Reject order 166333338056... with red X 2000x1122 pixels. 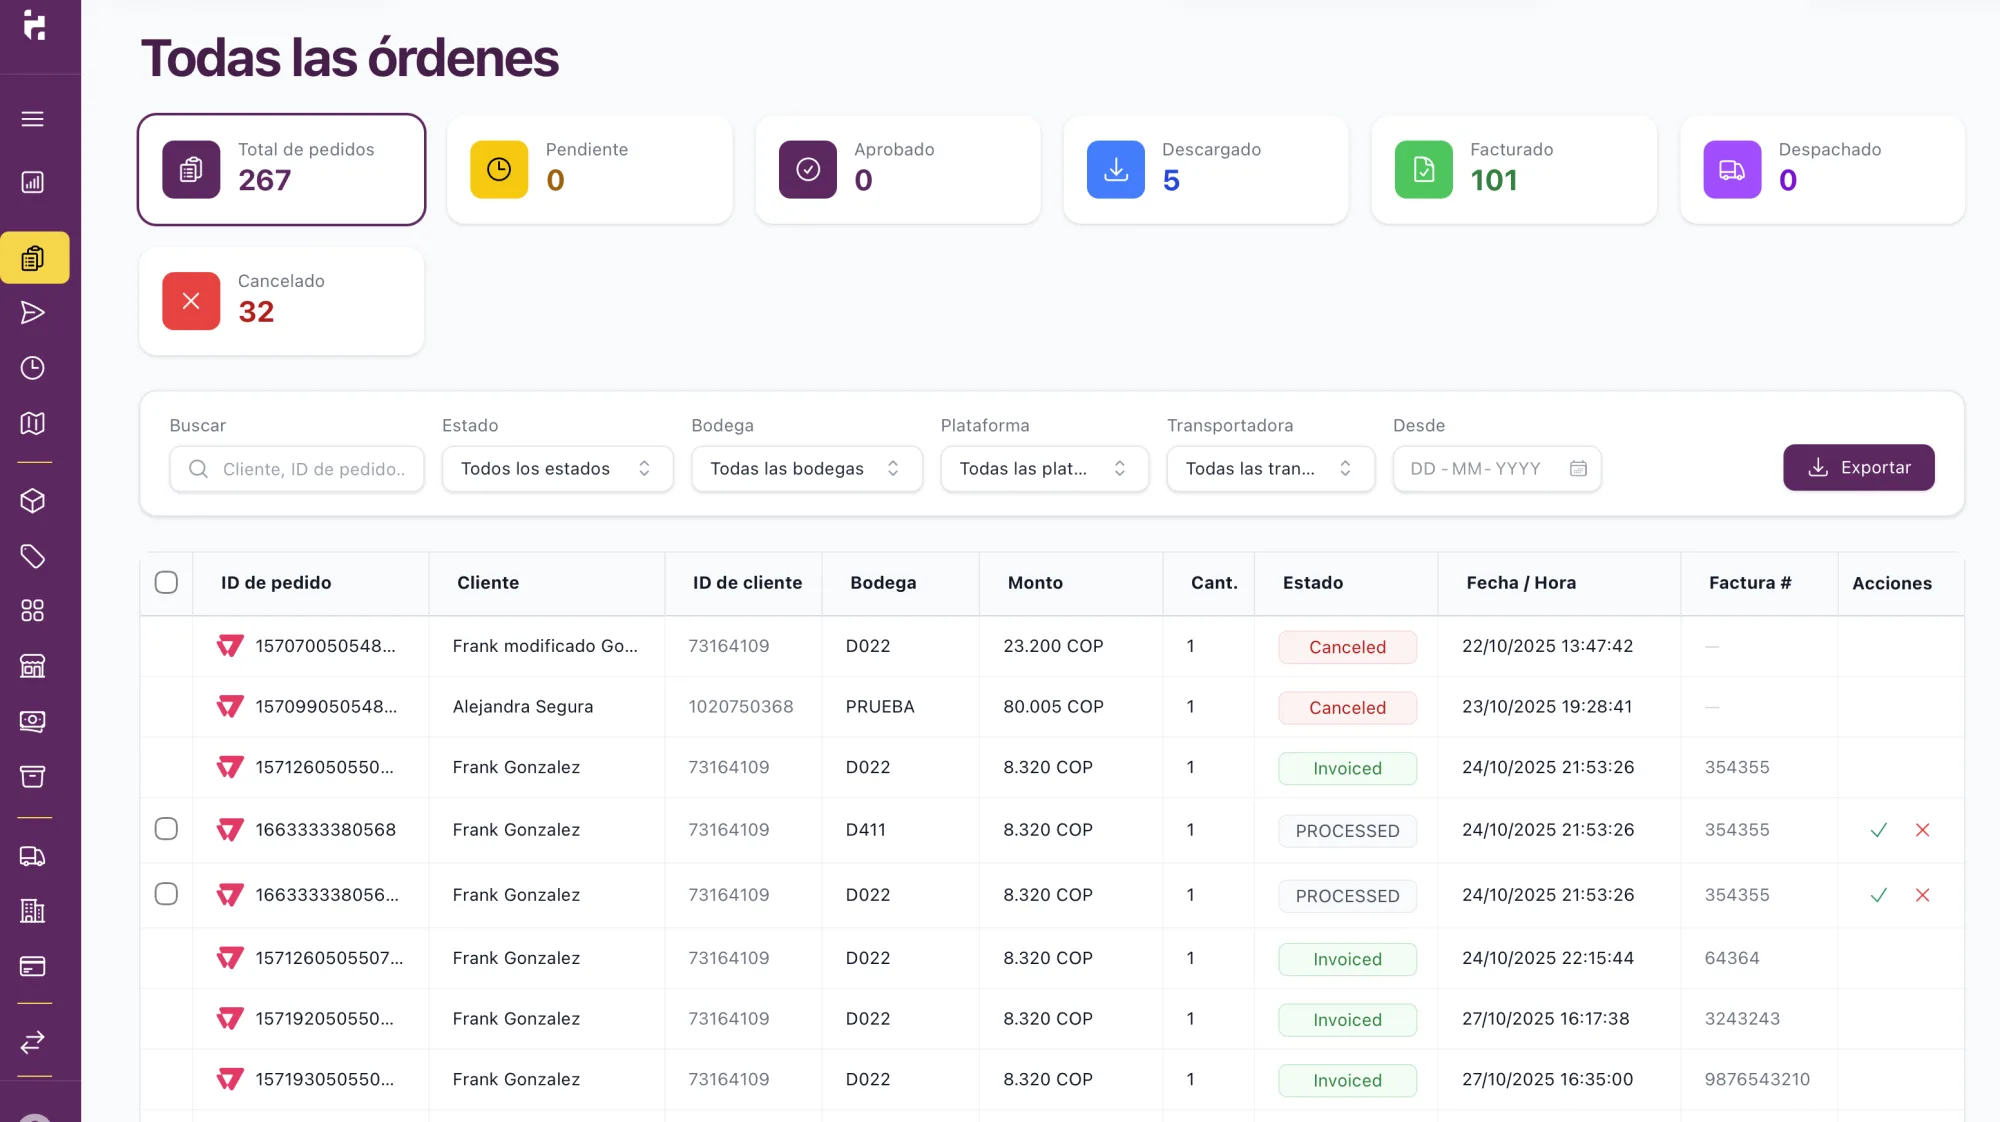pyautogui.click(x=1922, y=895)
